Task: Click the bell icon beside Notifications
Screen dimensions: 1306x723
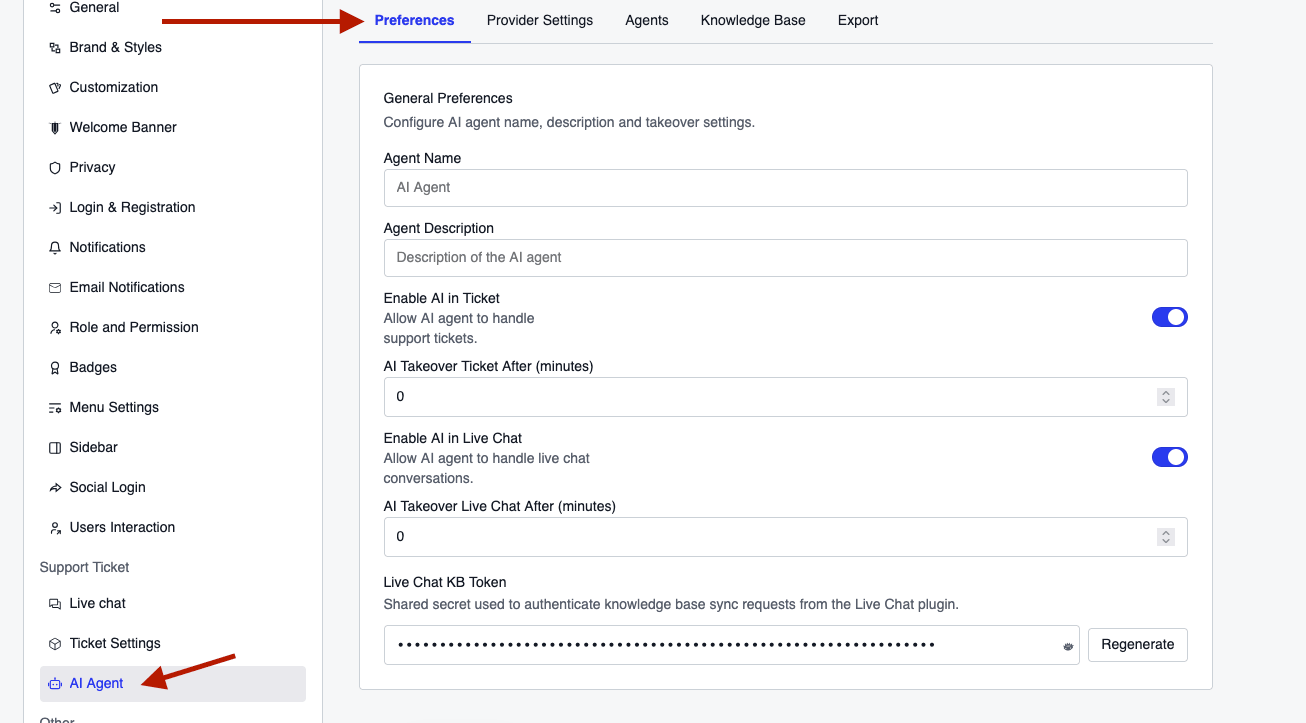Action: (x=55, y=248)
